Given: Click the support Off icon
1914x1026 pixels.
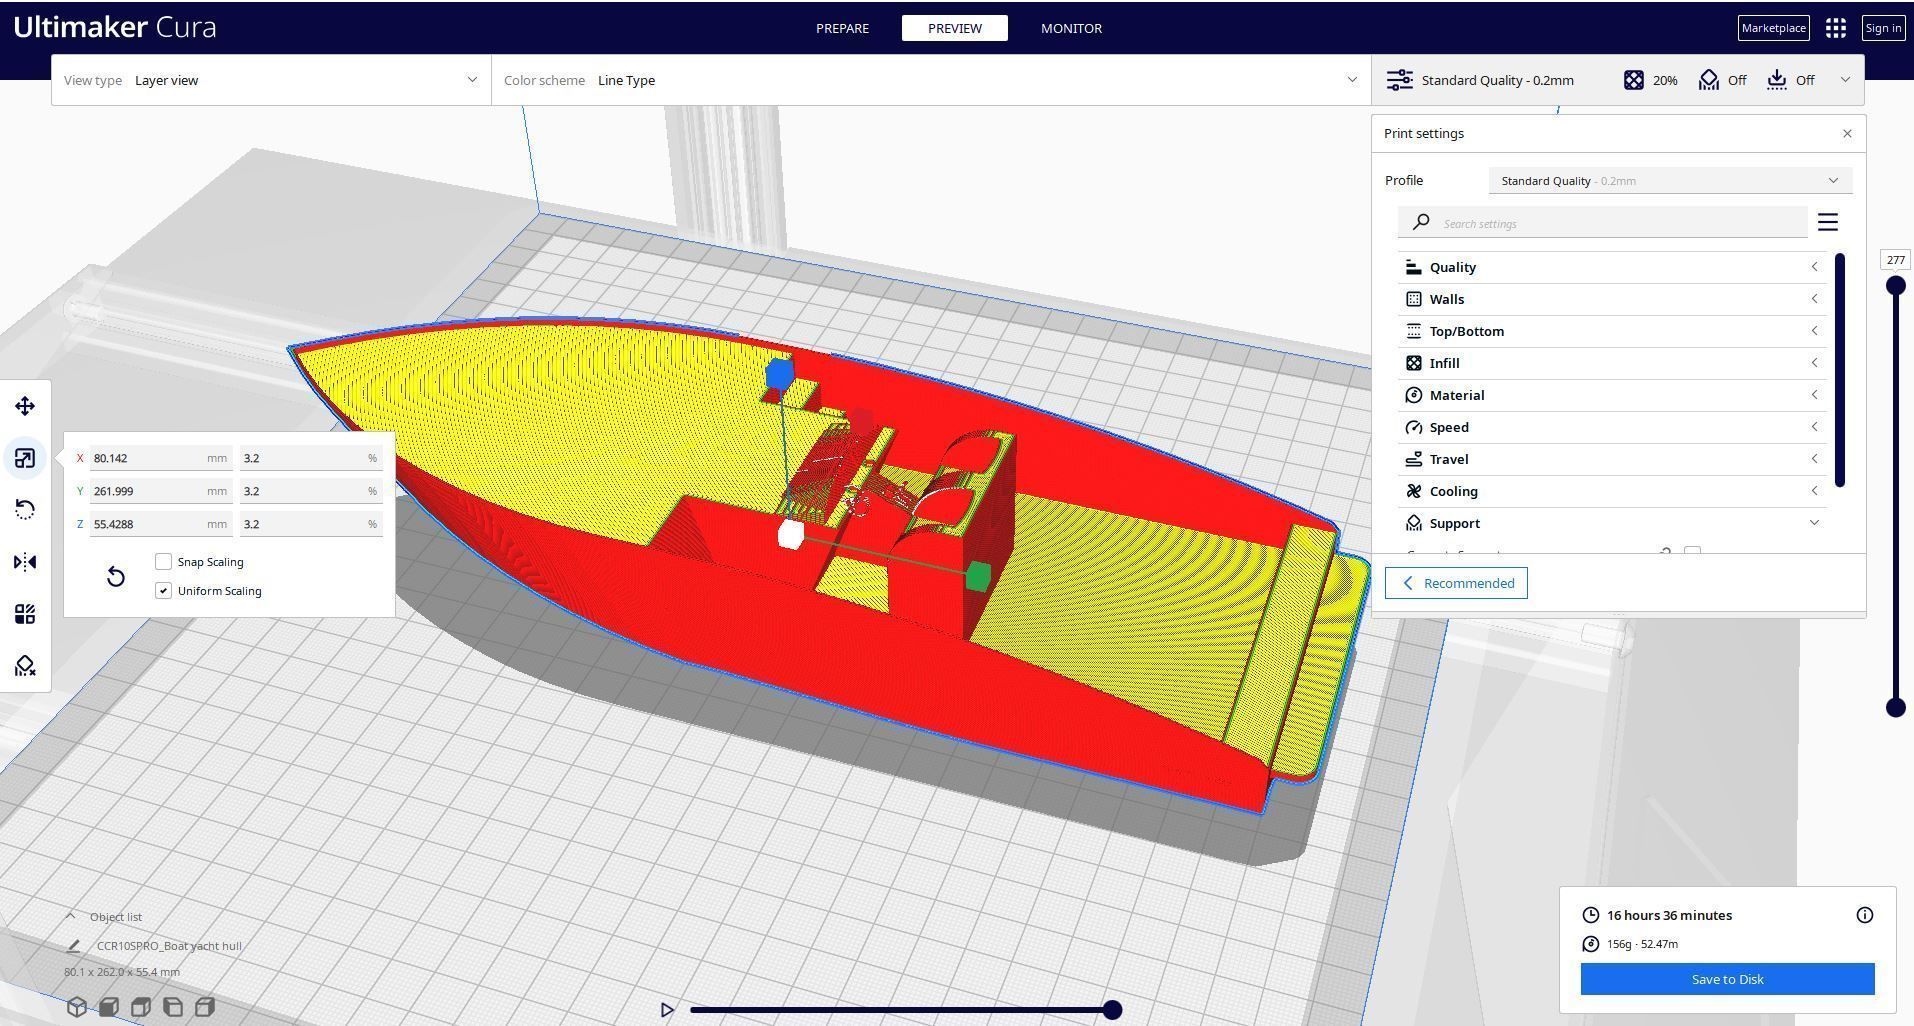Looking at the screenshot, I should pyautogui.click(x=1709, y=80).
